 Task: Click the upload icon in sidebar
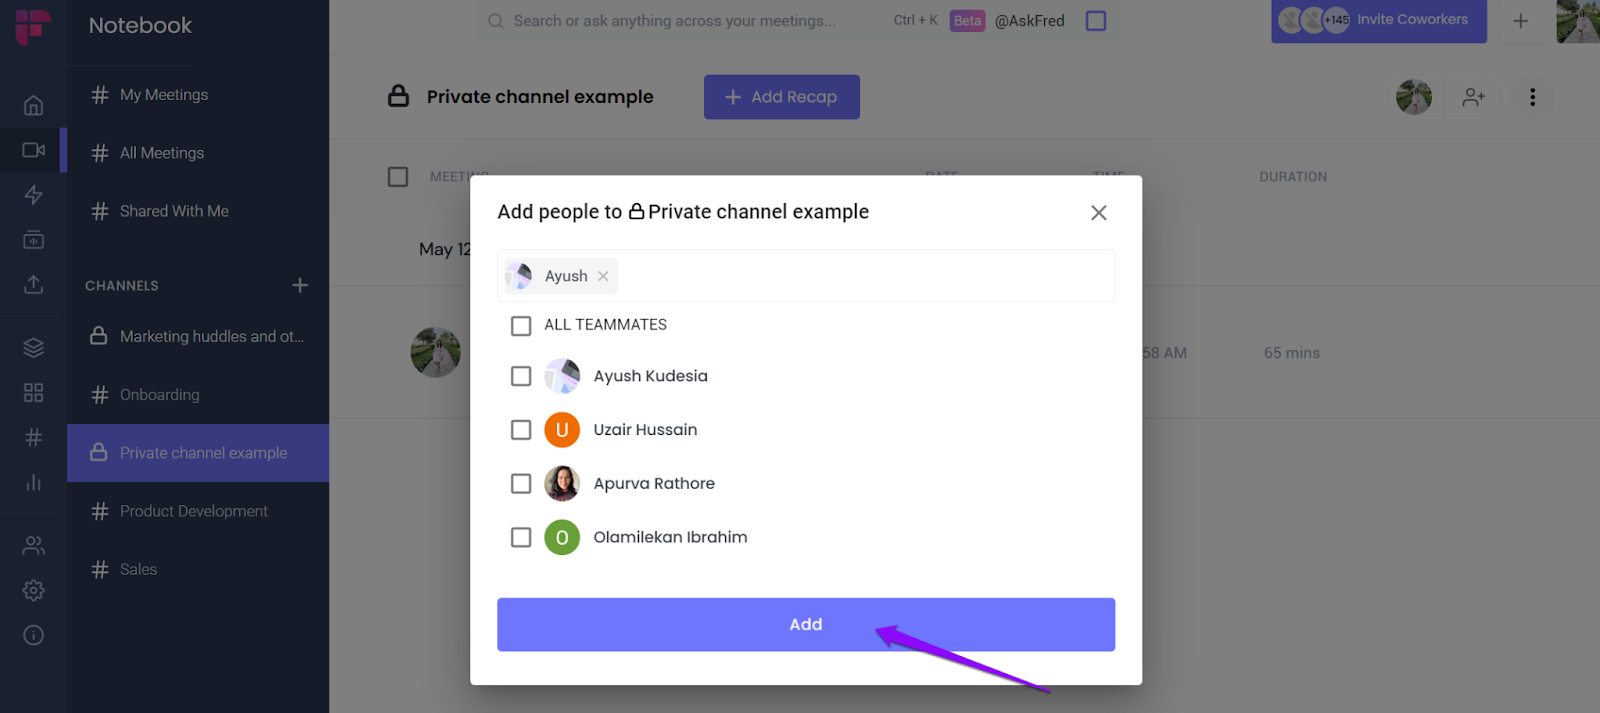pos(33,285)
